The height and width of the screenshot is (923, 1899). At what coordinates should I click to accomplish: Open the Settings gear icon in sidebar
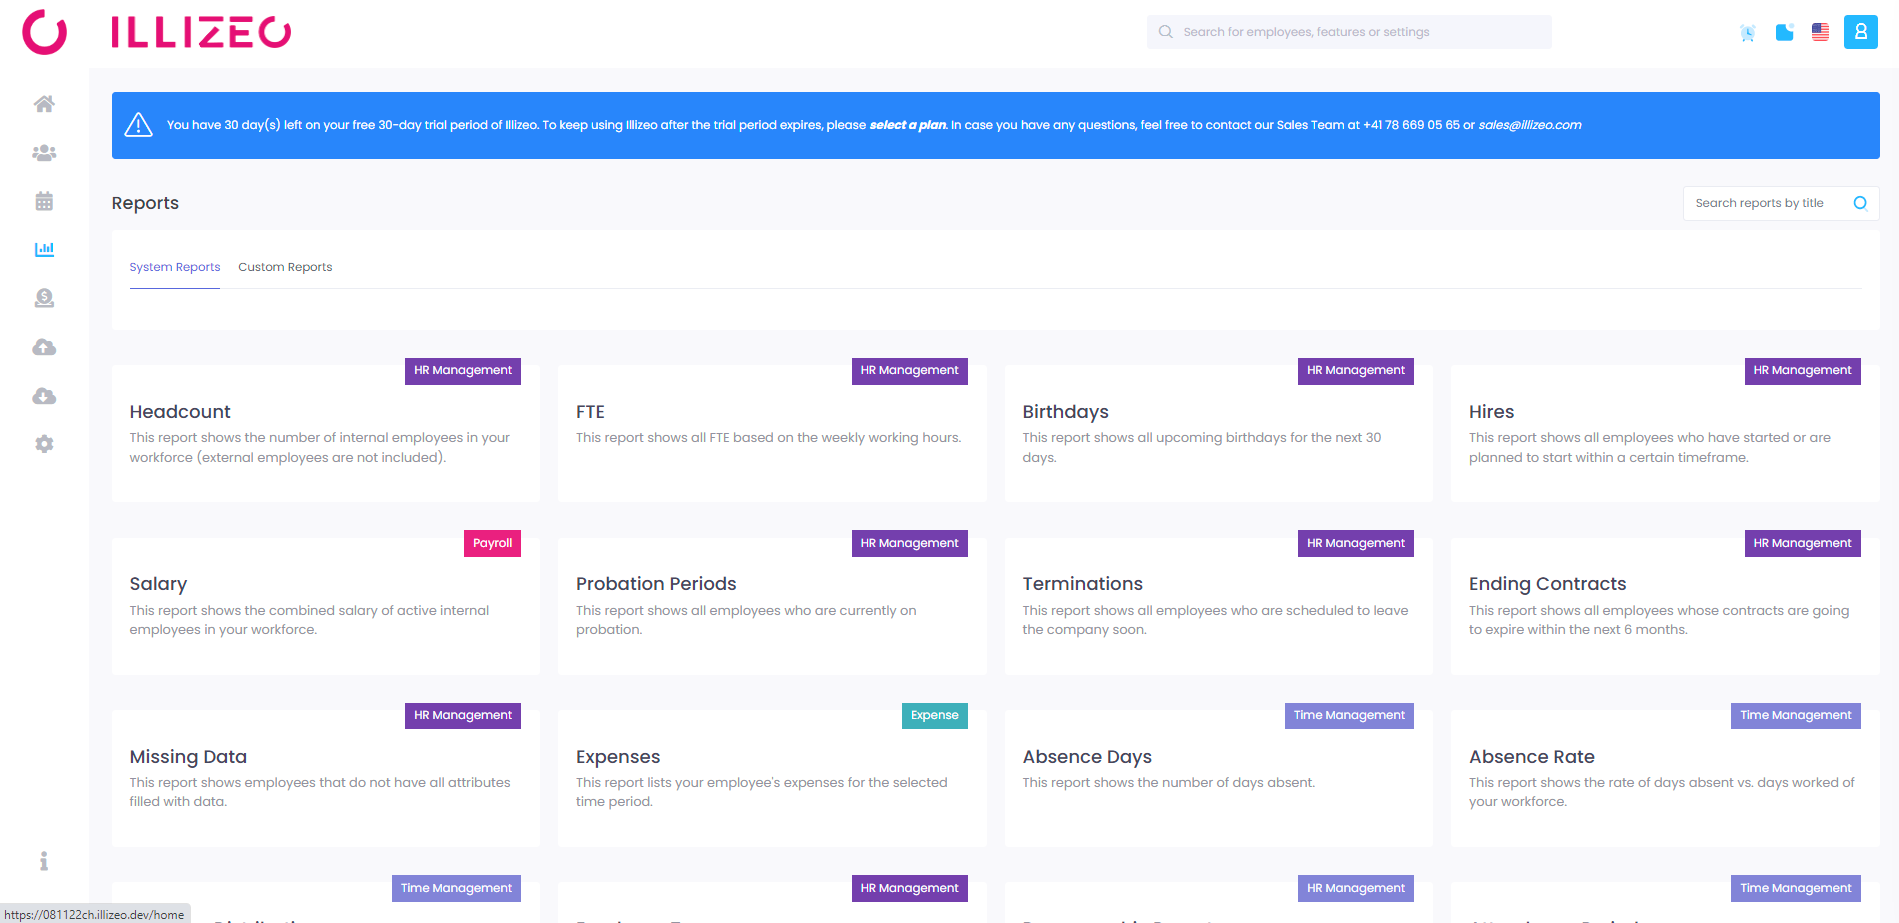coord(44,444)
